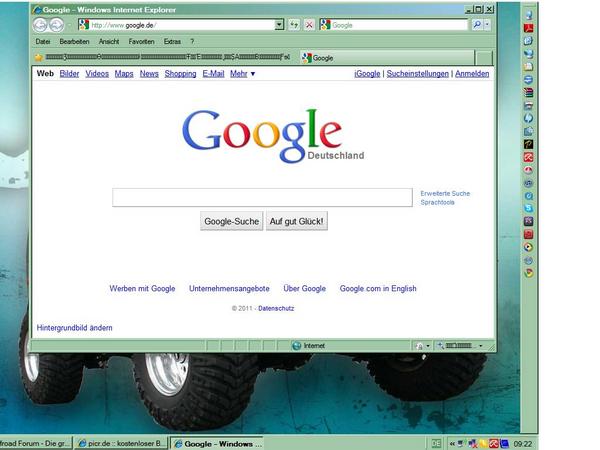Click the DE language indicator on taskbar
The image size is (600, 450).
tap(436, 443)
